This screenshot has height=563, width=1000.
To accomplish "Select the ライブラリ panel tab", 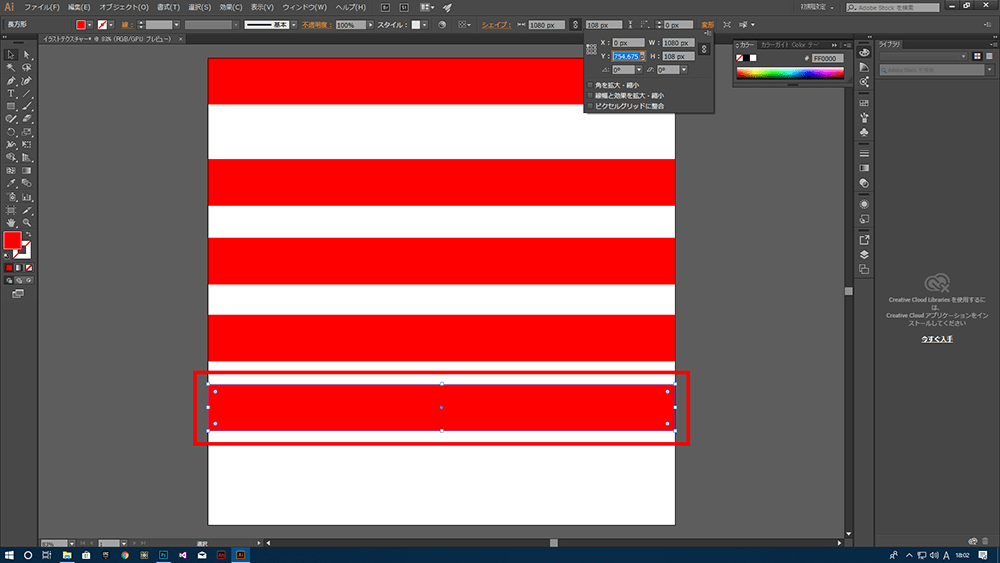I will [x=890, y=44].
